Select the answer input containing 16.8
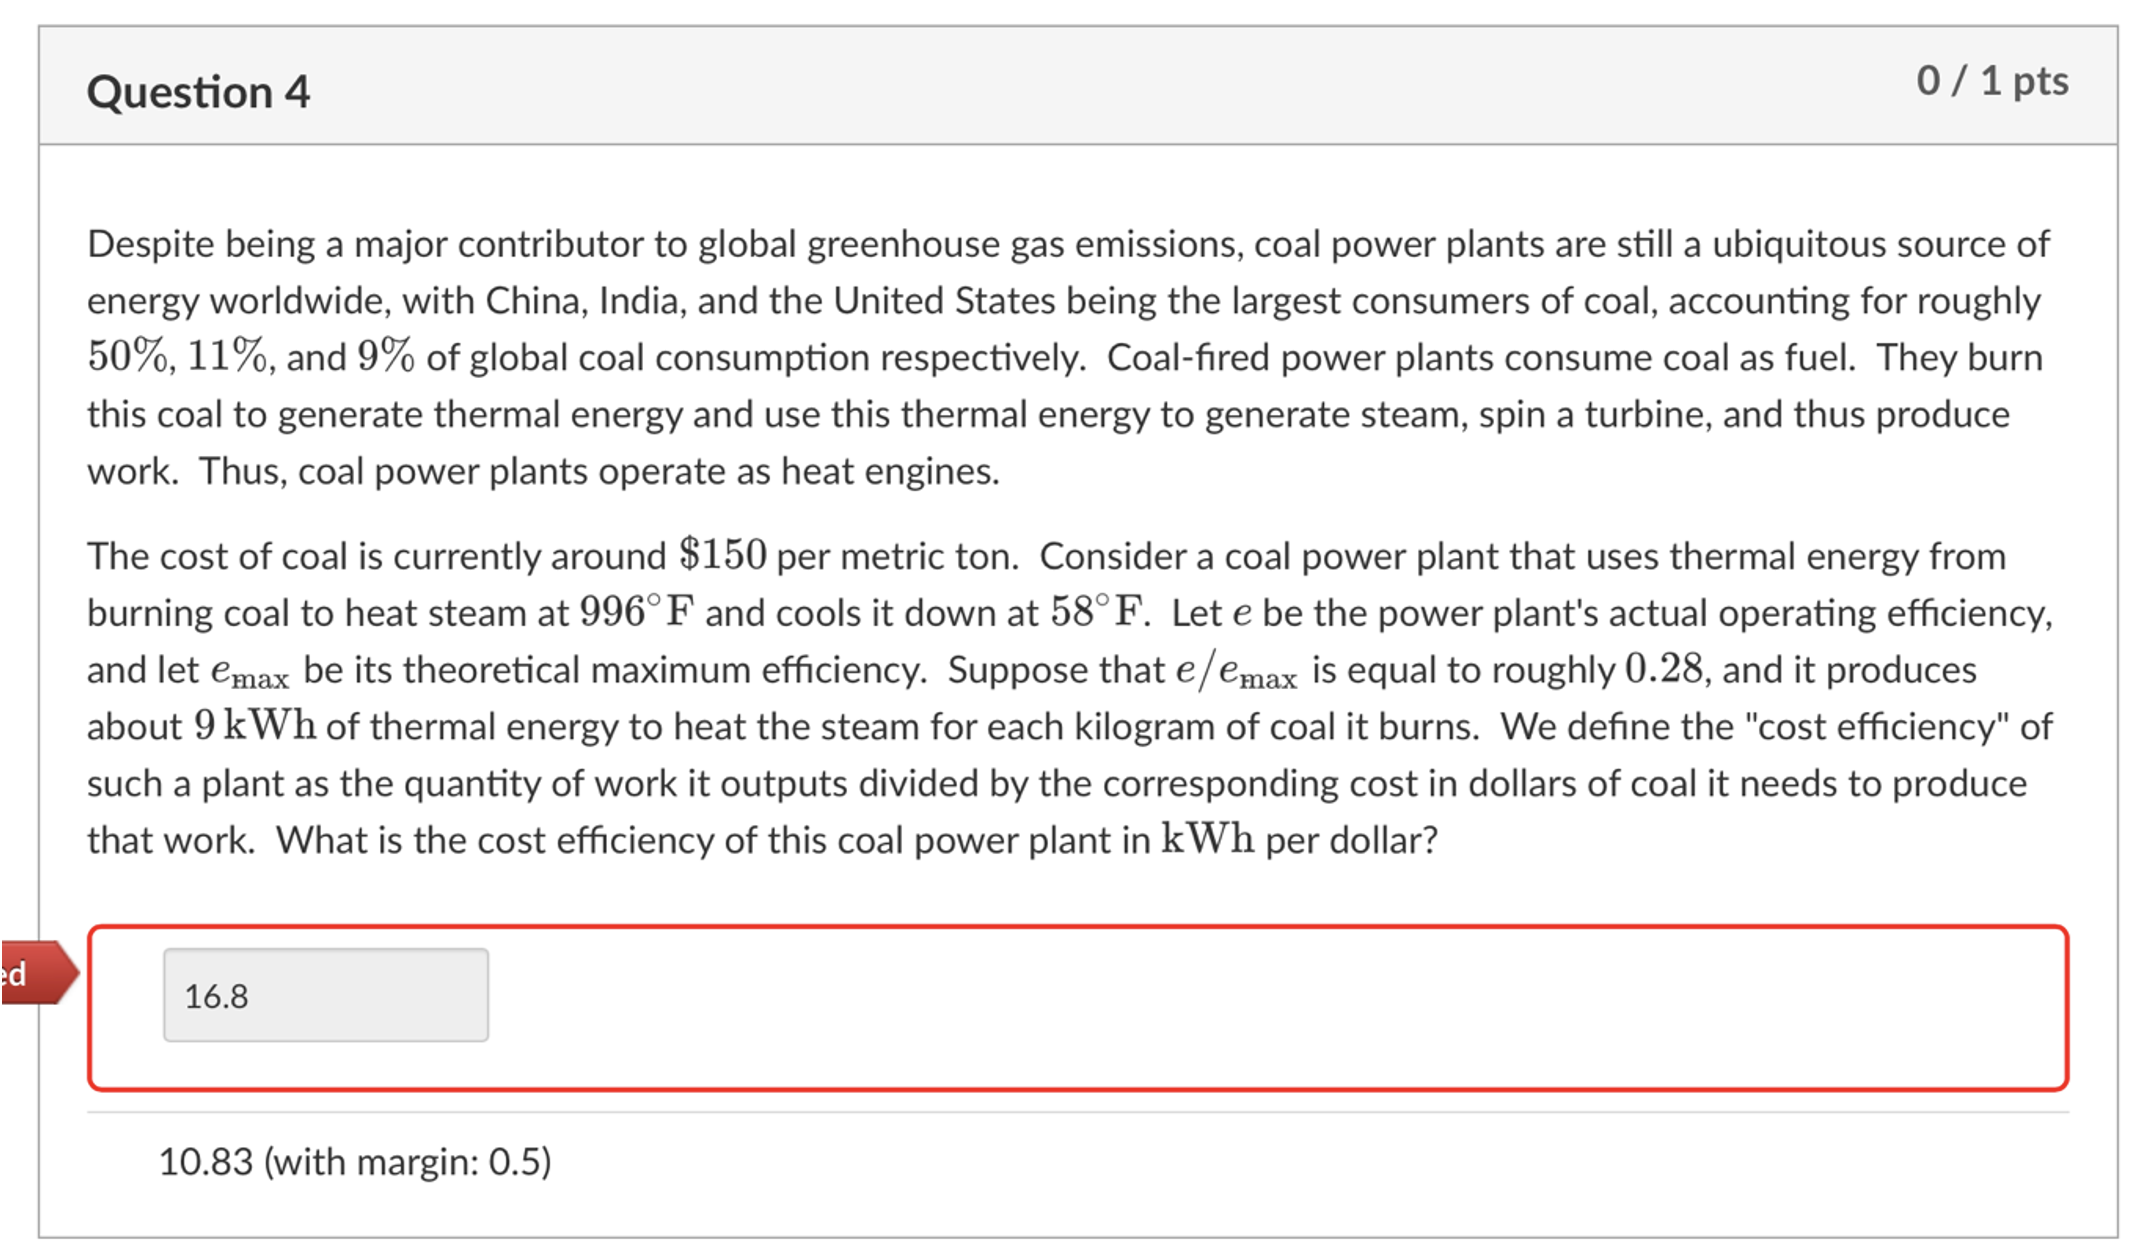The width and height of the screenshot is (2144, 1250). click(x=325, y=993)
